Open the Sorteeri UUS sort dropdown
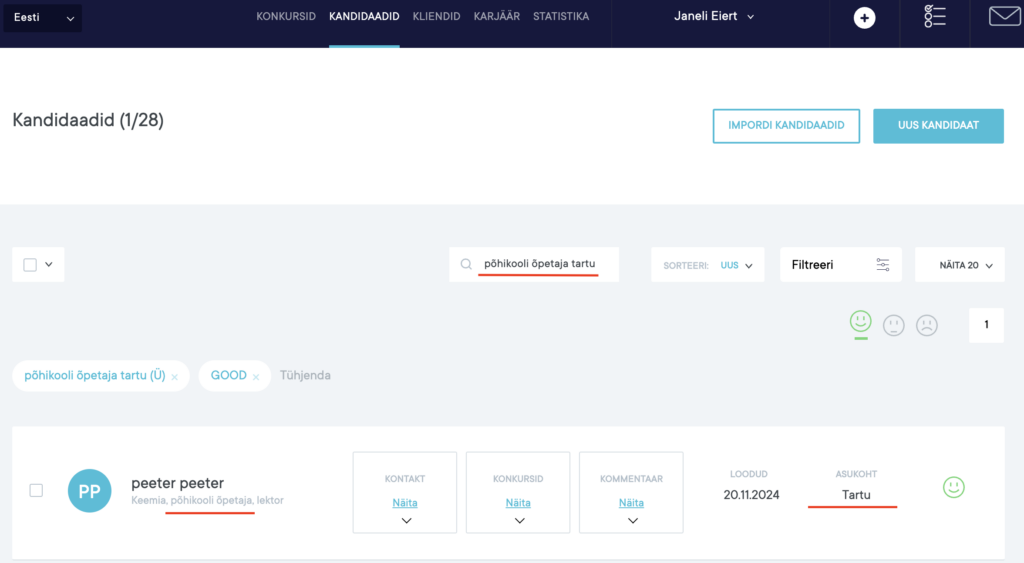Image resolution: width=1024 pixels, height=563 pixels. (x=708, y=265)
